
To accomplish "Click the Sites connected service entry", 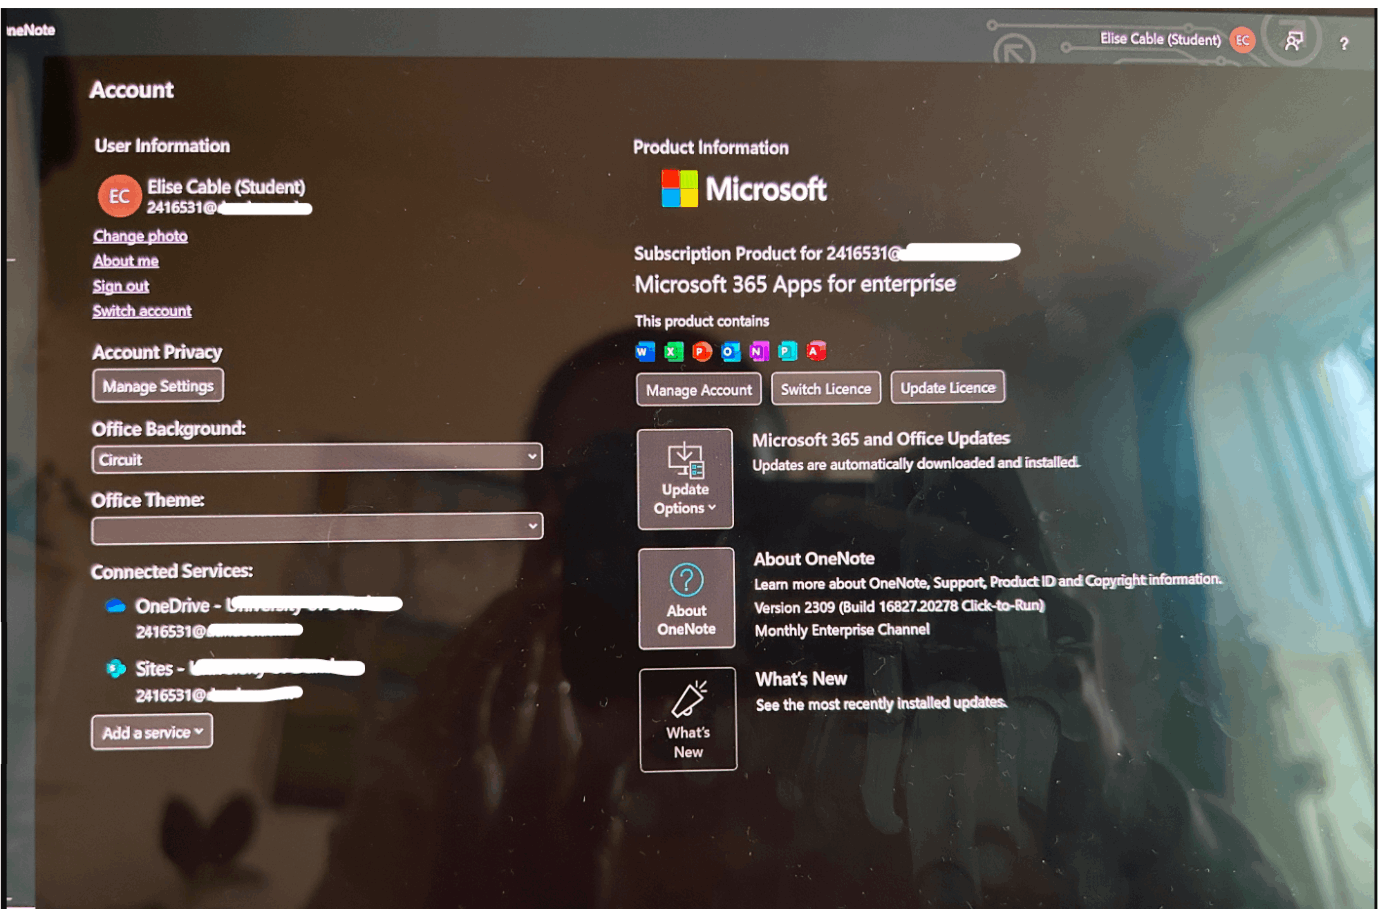I will pos(235,680).
